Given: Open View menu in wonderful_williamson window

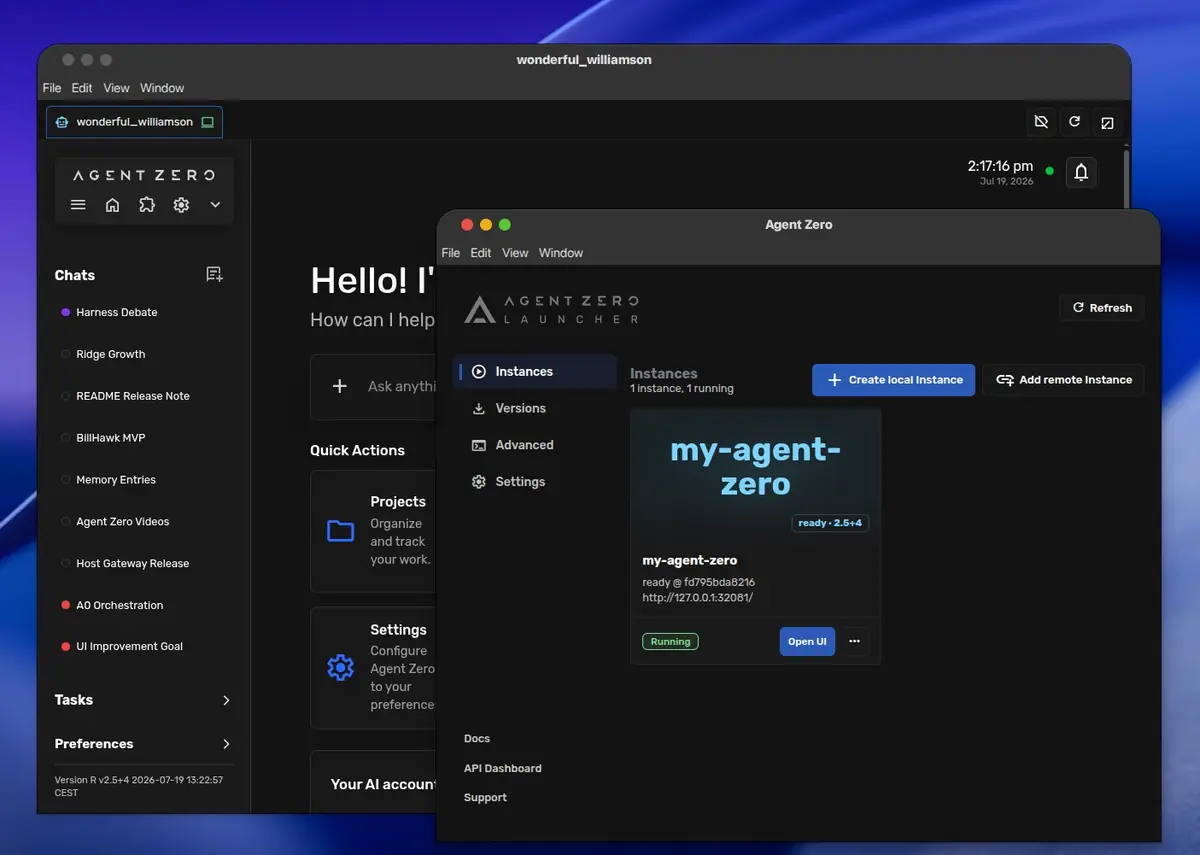Looking at the screenshot, I should point(116,88).
